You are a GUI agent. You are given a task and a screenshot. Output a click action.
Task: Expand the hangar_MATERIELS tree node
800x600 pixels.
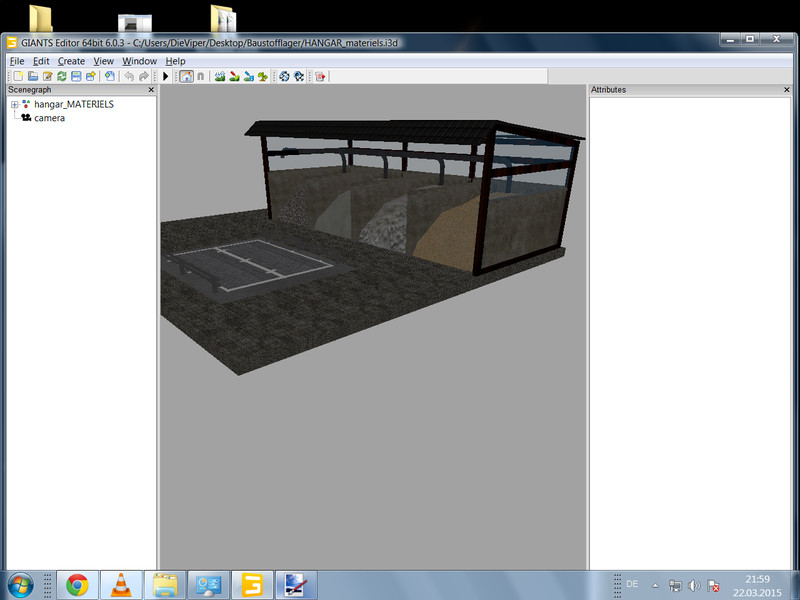(x=14, y=104)
